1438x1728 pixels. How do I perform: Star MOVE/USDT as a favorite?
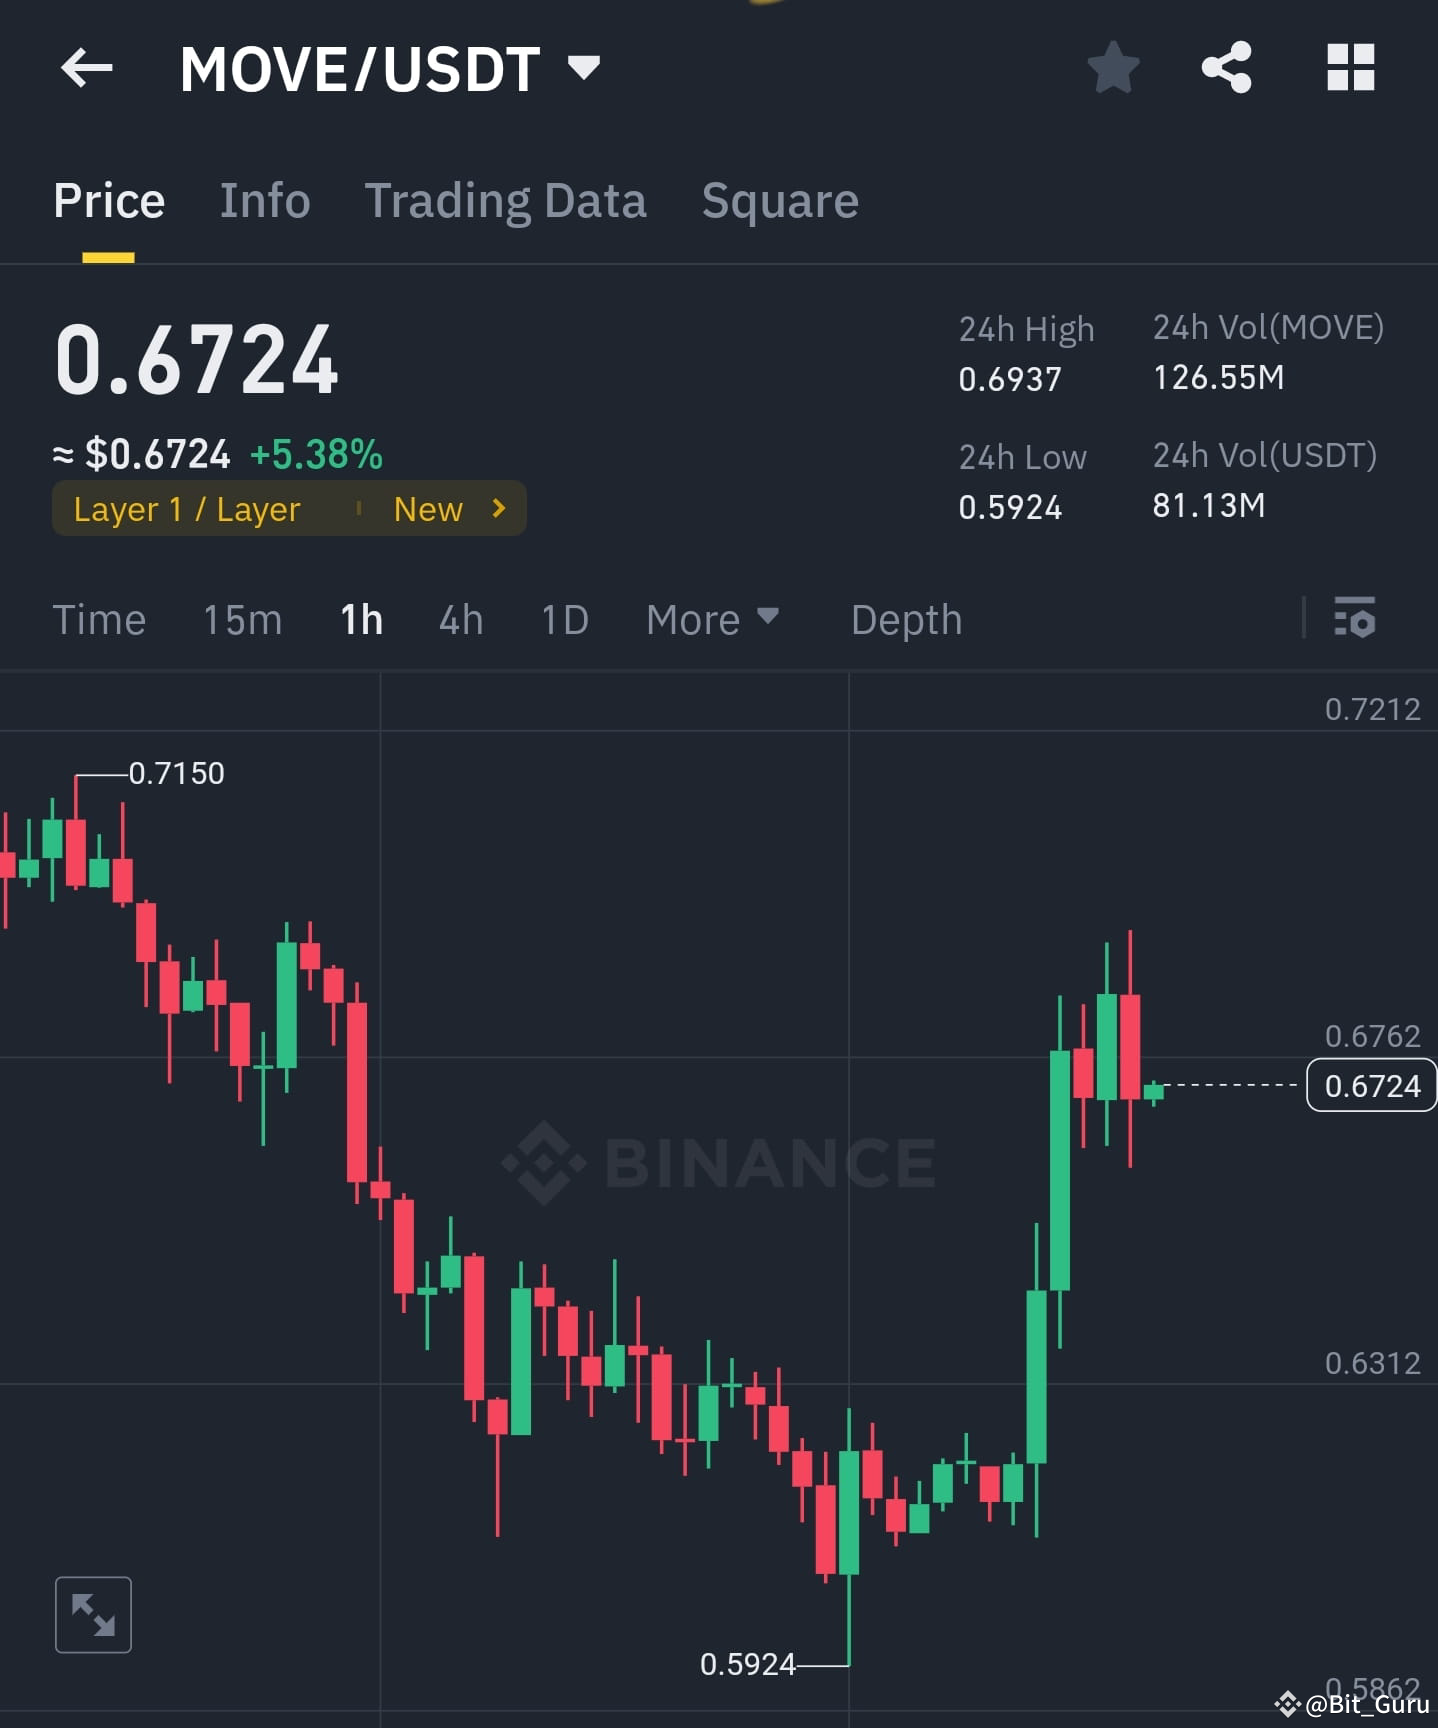tap(1113, 68)
